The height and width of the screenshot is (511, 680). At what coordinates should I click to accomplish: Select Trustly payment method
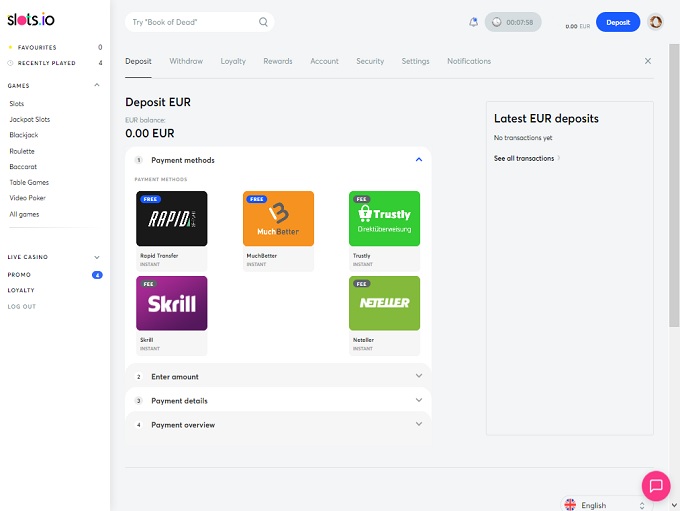[x=384, y=218]
